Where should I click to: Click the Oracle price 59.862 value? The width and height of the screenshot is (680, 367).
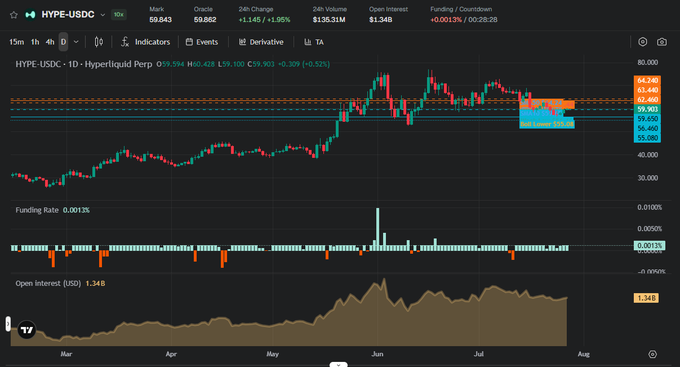click(x=205, y=20)
